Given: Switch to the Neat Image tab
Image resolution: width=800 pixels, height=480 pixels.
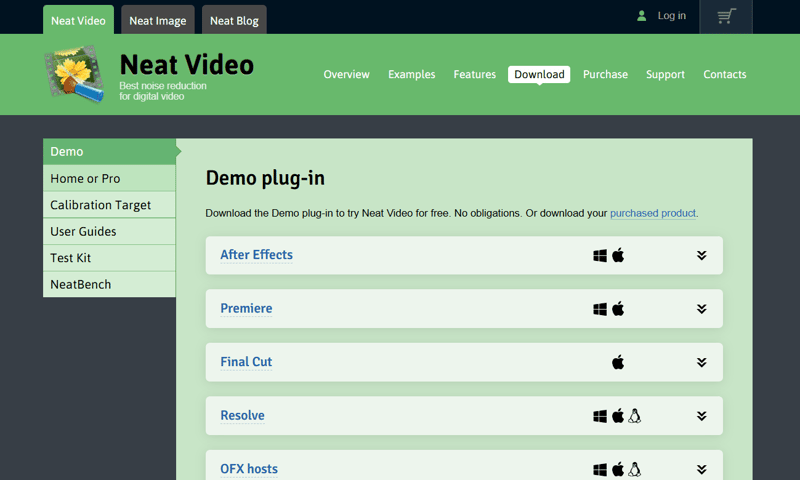Looking at the screenshot, I should 158,20.
